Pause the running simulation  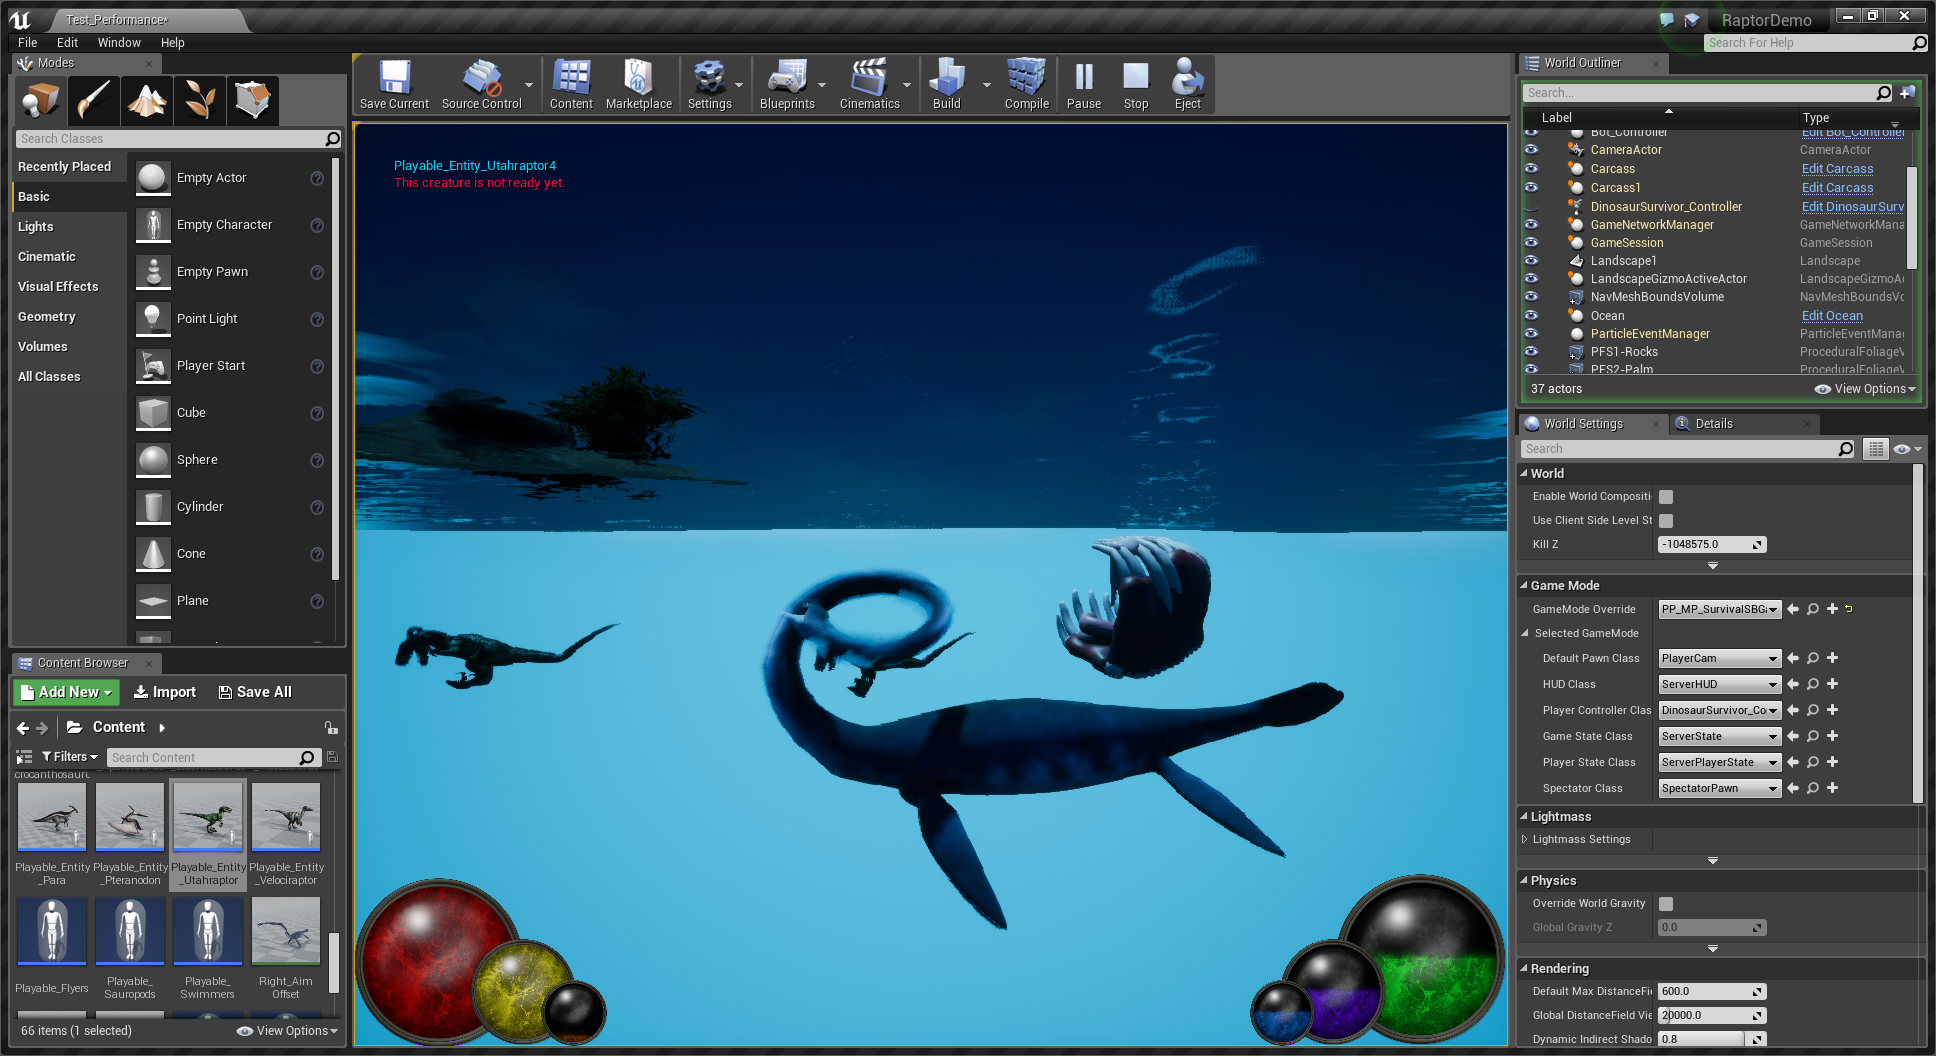point(1083,84)
